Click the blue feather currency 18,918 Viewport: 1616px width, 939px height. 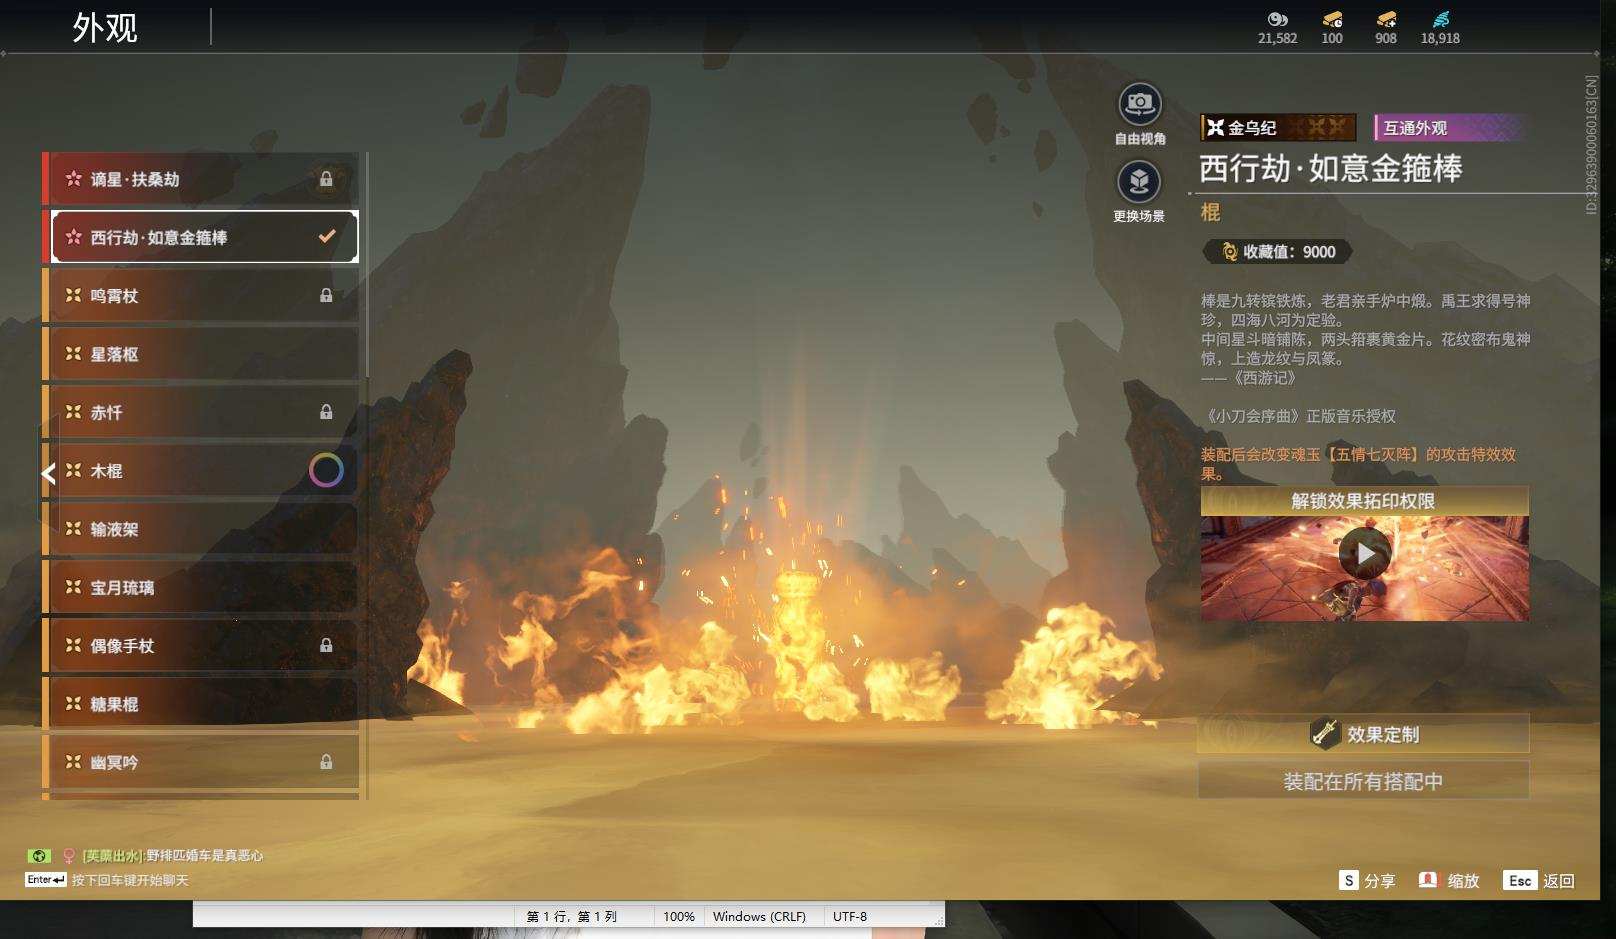1440,19
